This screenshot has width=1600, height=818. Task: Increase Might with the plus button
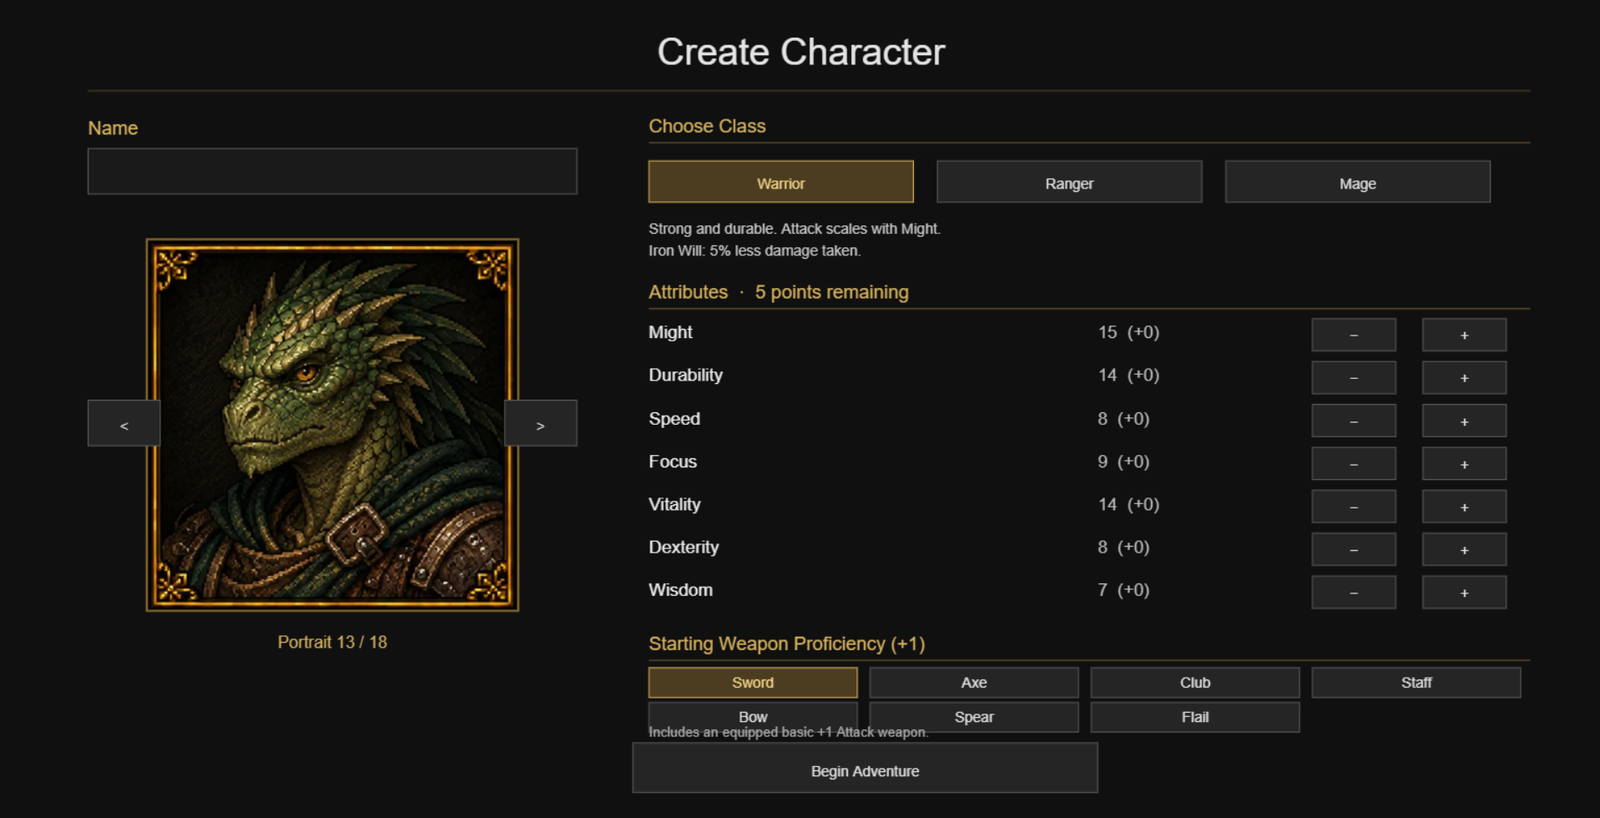tap(1464, 335)
